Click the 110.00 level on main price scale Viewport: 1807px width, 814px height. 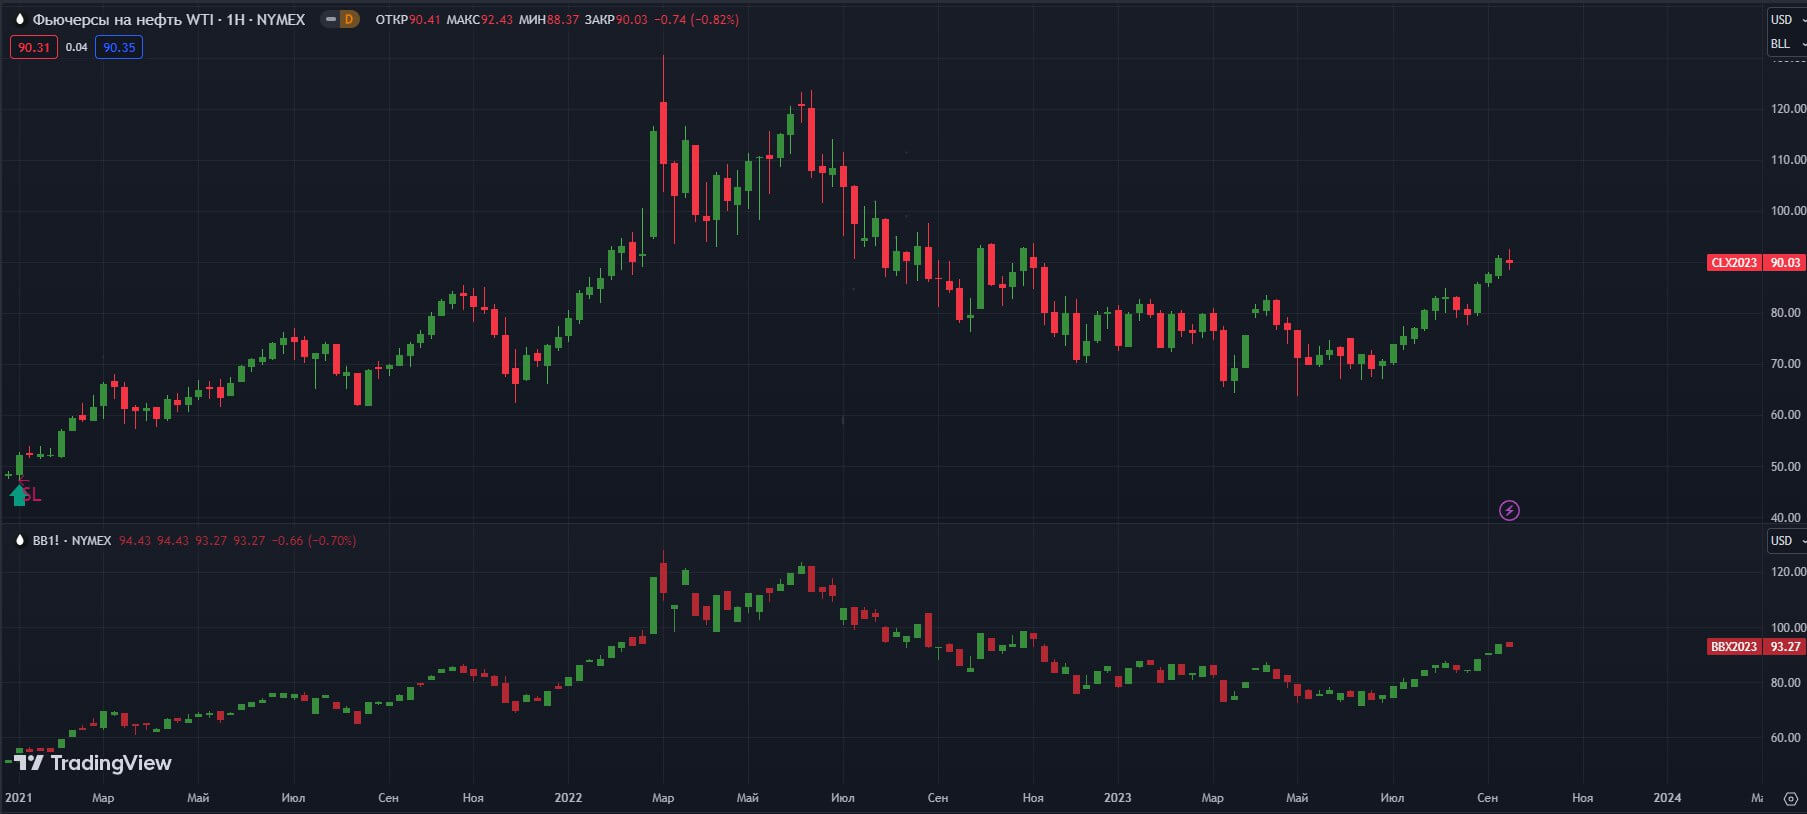1788,160
